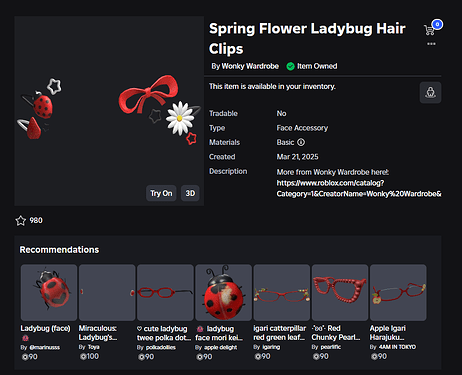
Task: Favorite the item with the star icon
Action: (21, 220)
